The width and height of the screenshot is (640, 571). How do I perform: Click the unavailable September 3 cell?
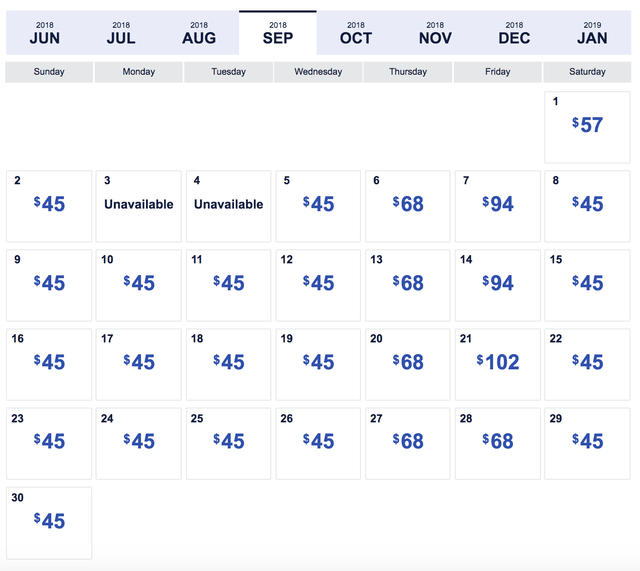click(138, 205)
